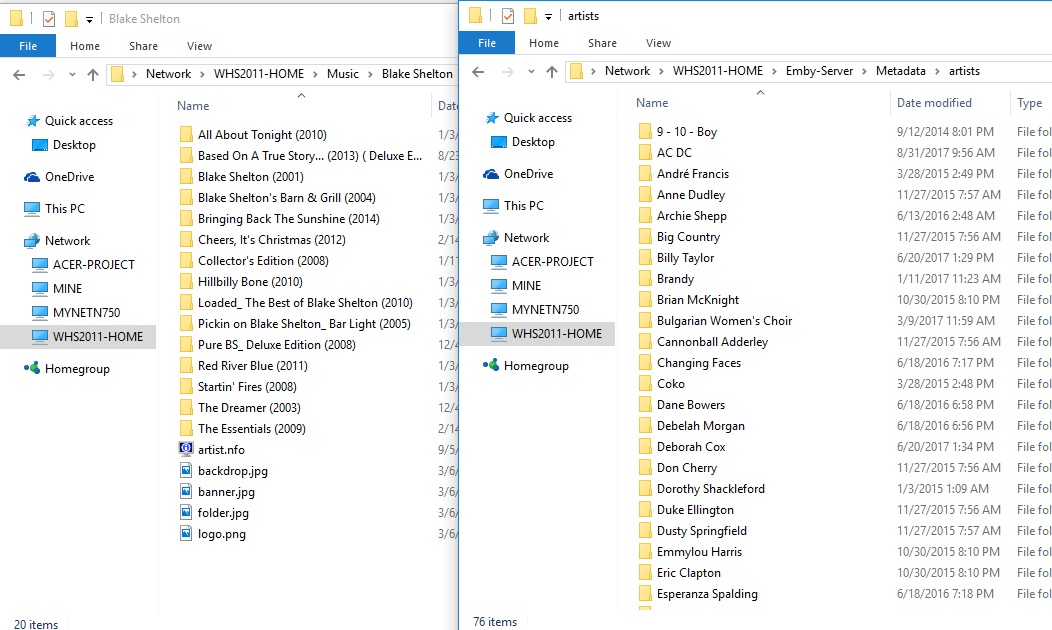Image resolution: width=1052 pixels, height=630 pixels.
Task: Select artist.nfo file icon
Action: coord(186,450)
